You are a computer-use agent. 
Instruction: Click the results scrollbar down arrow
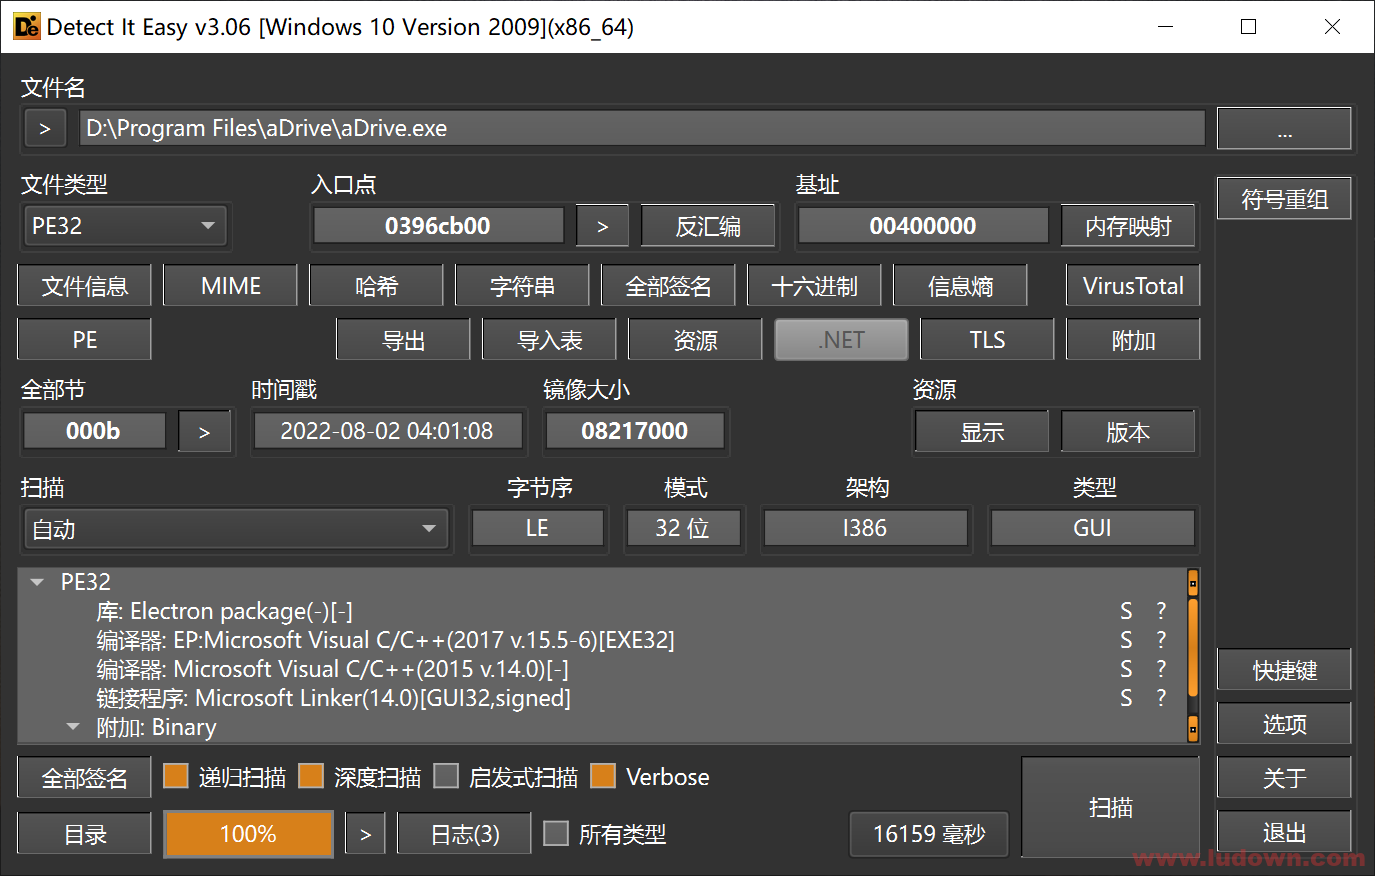(x=1192, y=729)
